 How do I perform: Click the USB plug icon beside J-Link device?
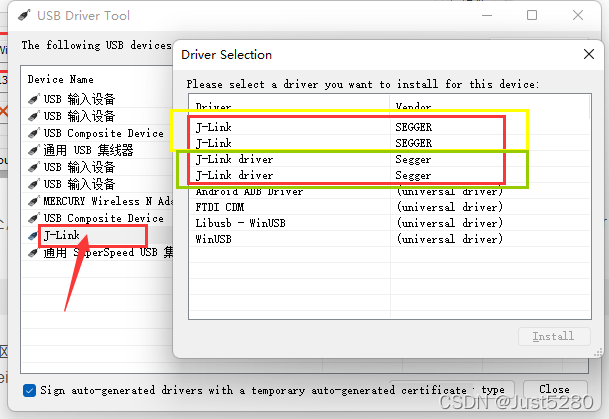[x=33, y=235]
